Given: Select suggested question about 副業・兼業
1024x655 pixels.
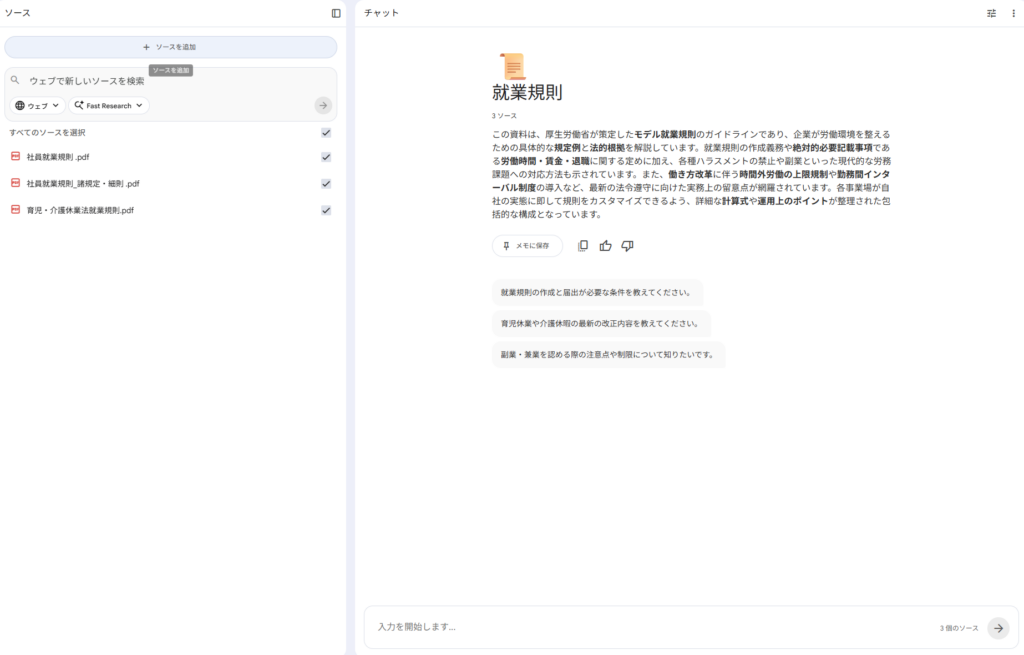Looking at the screenshot, I should tap(607, 354).
